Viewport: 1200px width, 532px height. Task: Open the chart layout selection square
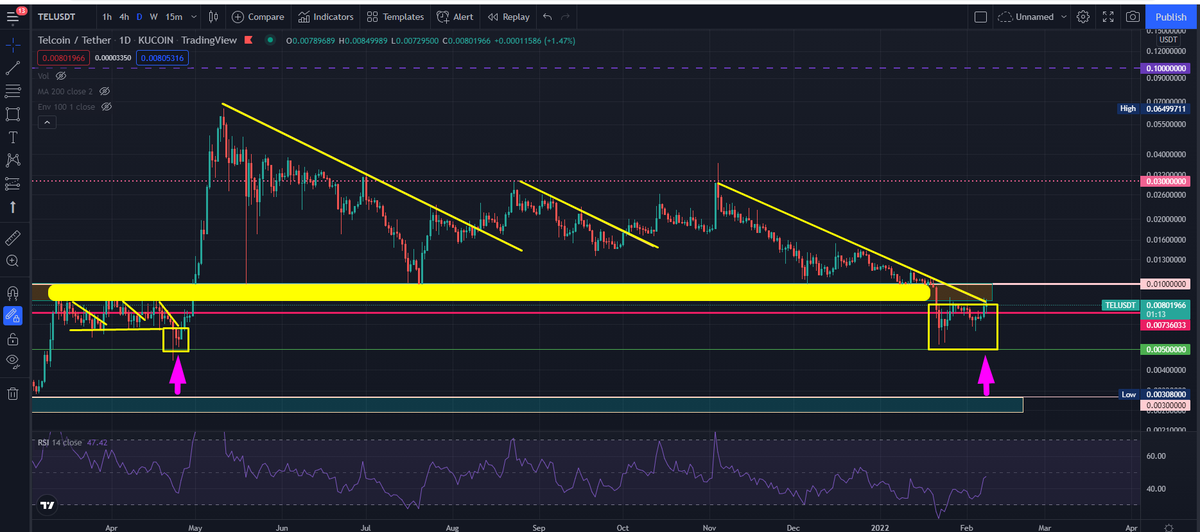981,17
